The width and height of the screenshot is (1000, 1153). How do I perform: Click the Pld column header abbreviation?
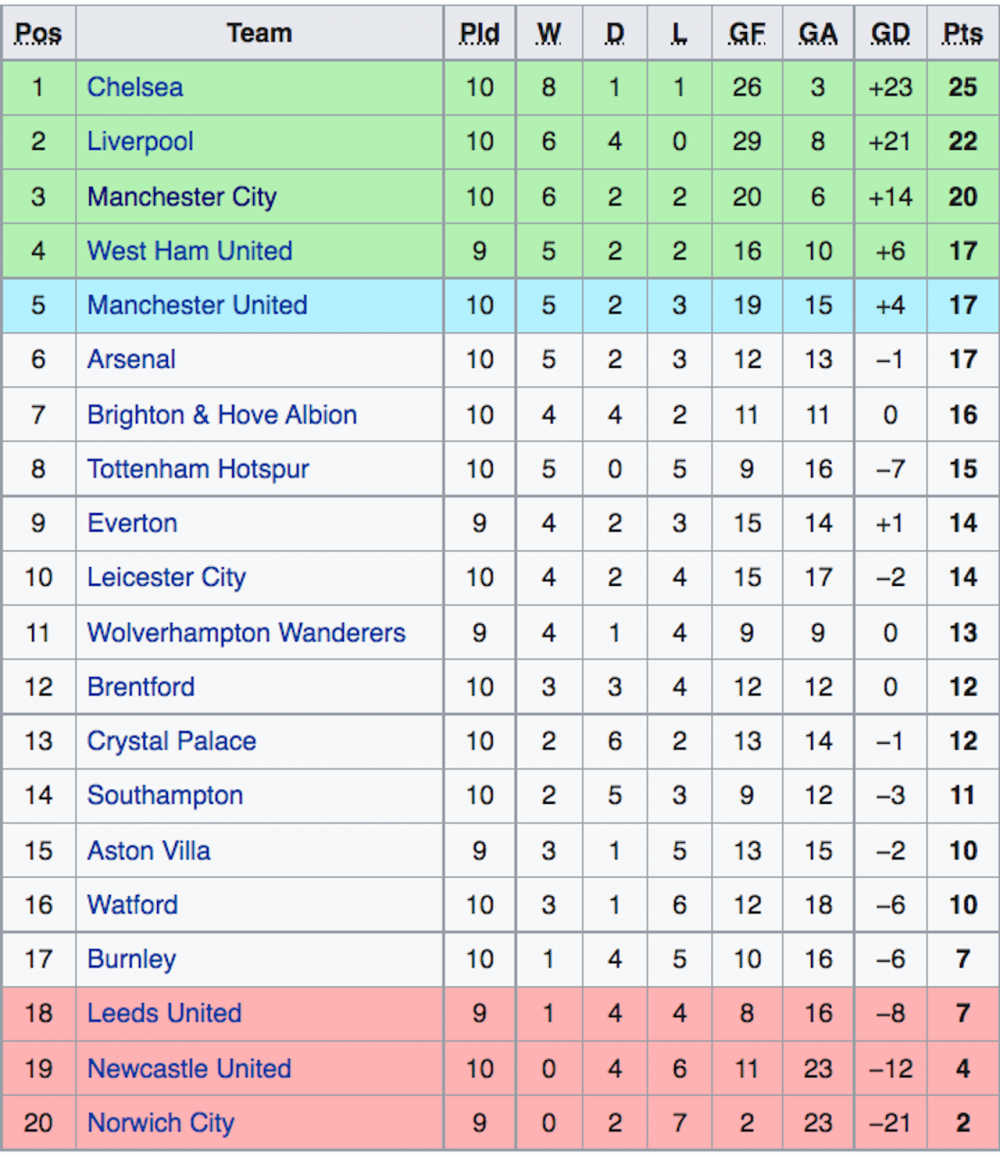click(479, 33)
